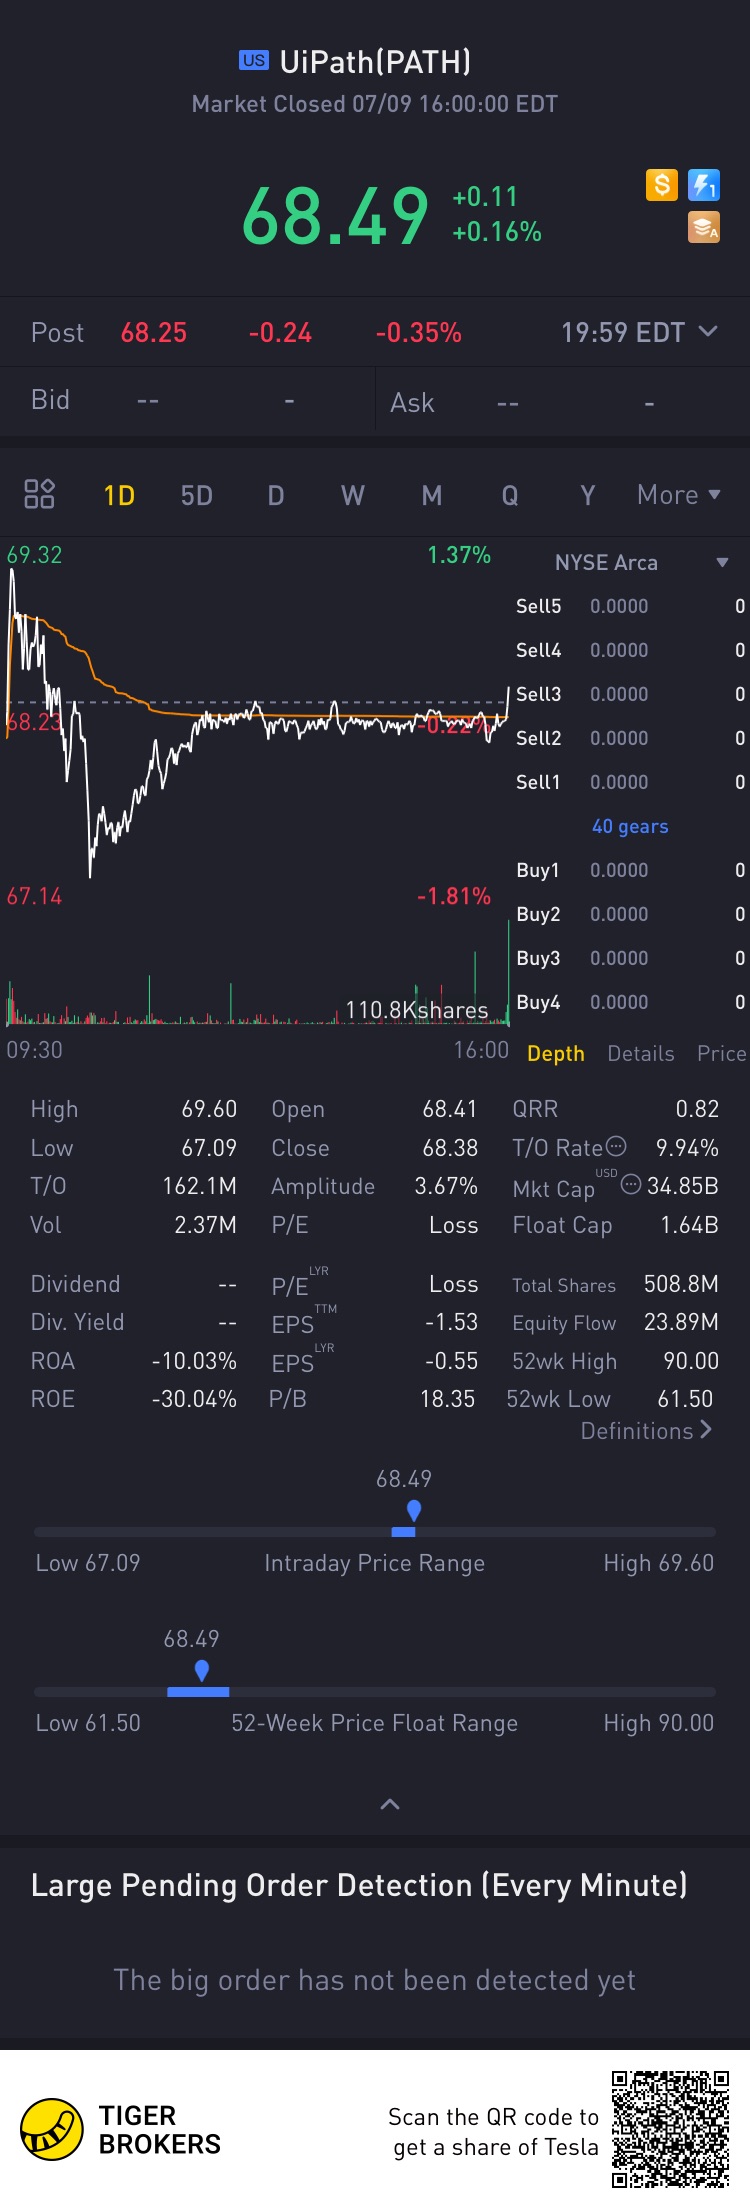Collapse the stats section with up chevron
750x2210 pixels.
[390, 1804]
